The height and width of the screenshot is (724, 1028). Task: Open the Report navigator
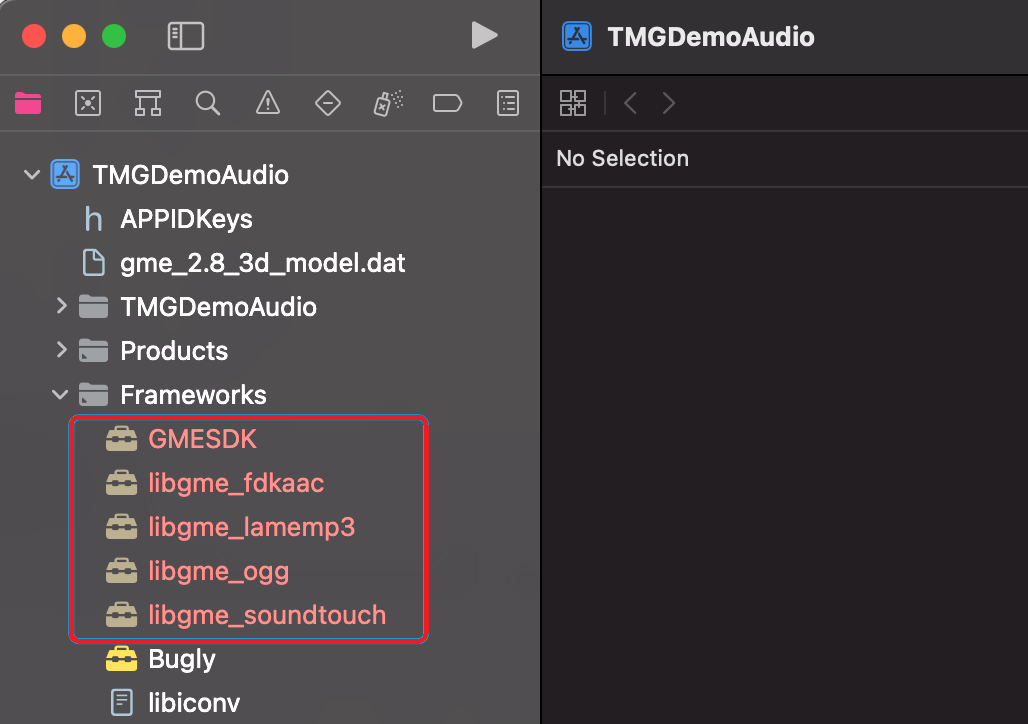pos(508,104)
